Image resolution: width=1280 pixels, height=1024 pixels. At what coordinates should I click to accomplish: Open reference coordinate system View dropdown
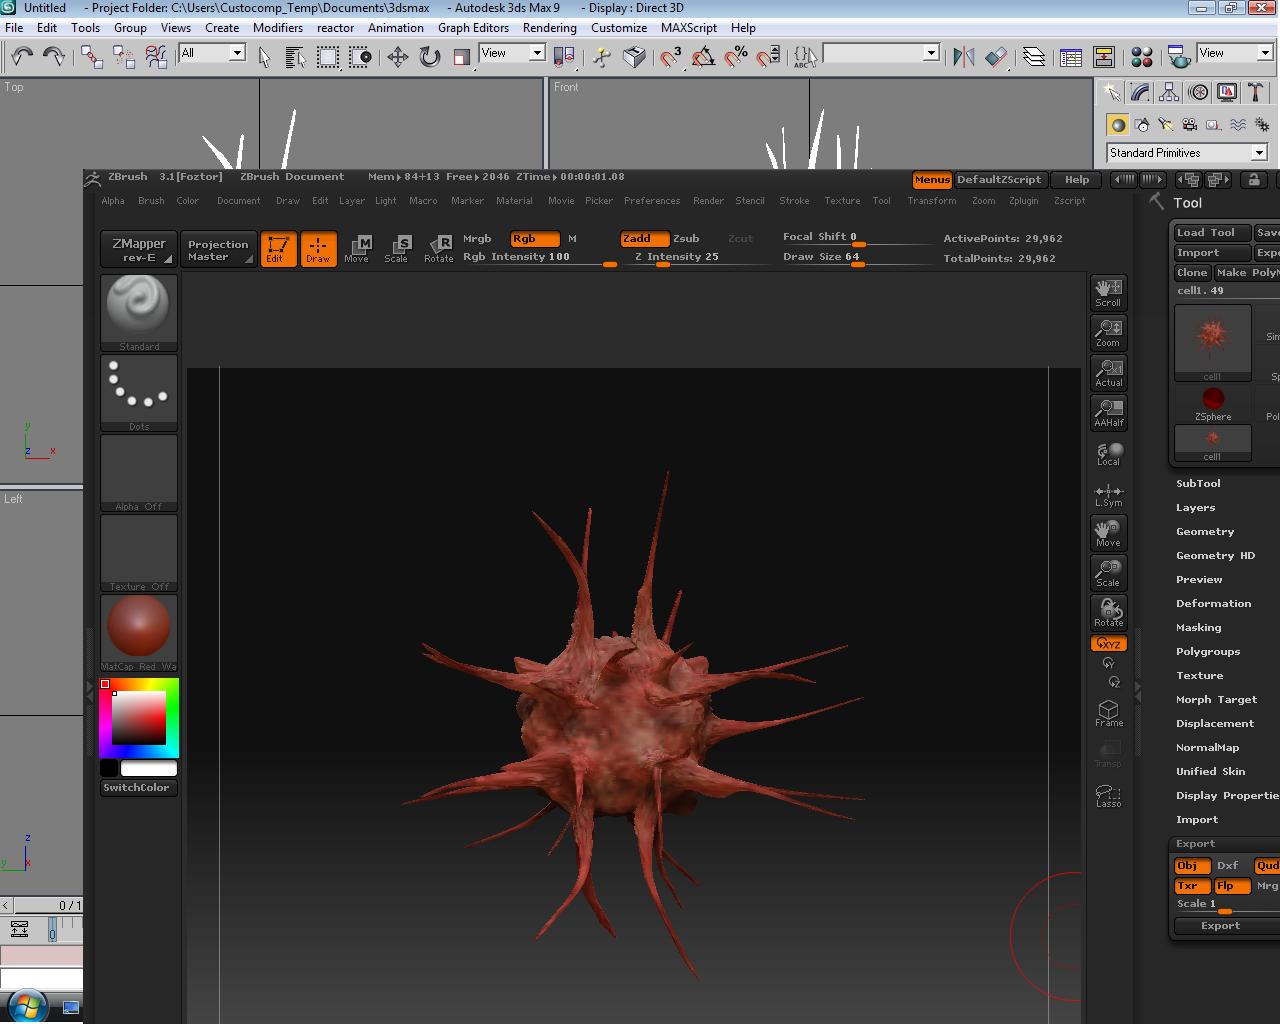(x=512, y=53)
